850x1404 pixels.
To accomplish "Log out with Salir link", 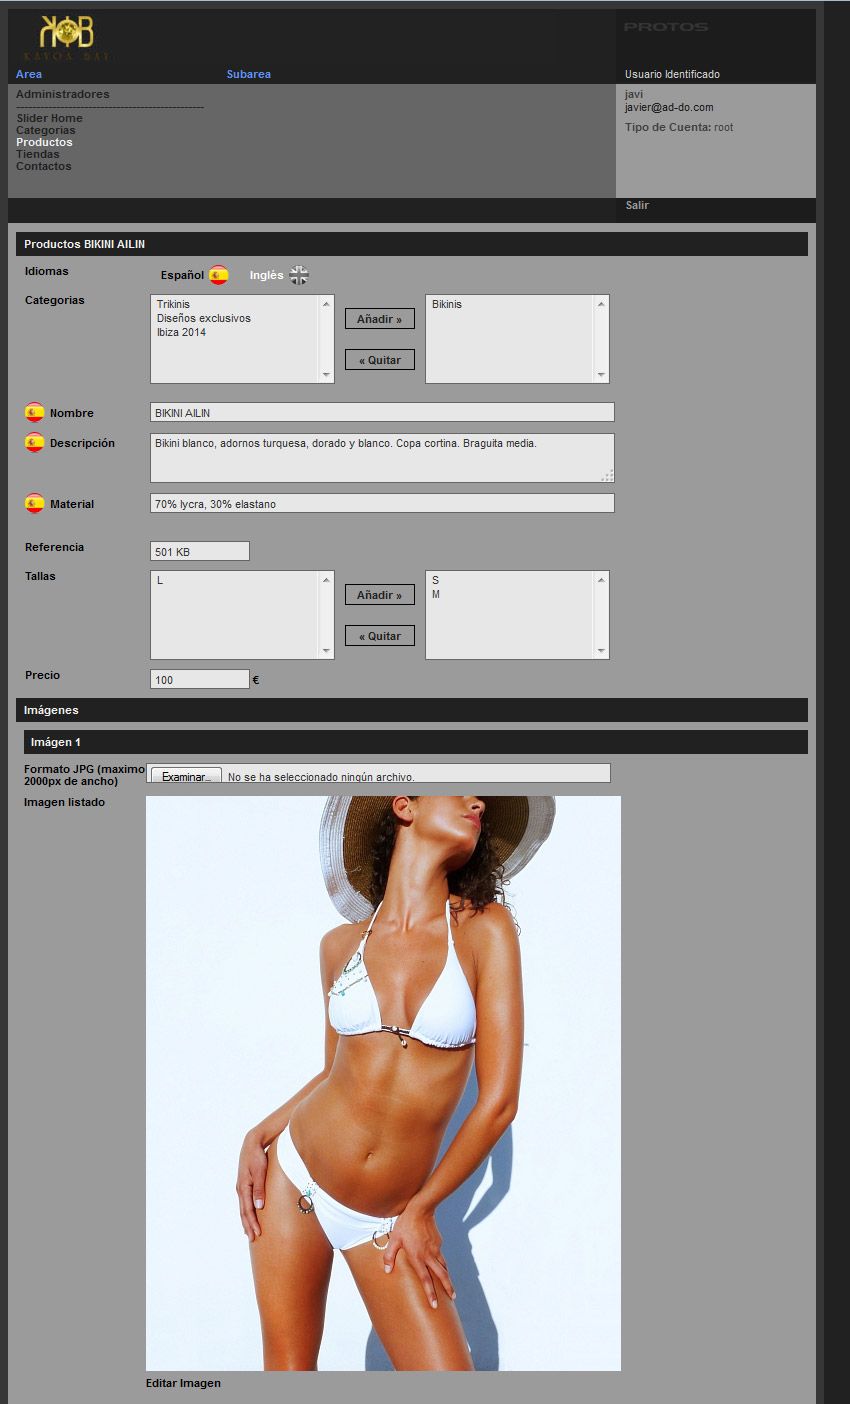I will pos(637,205).
